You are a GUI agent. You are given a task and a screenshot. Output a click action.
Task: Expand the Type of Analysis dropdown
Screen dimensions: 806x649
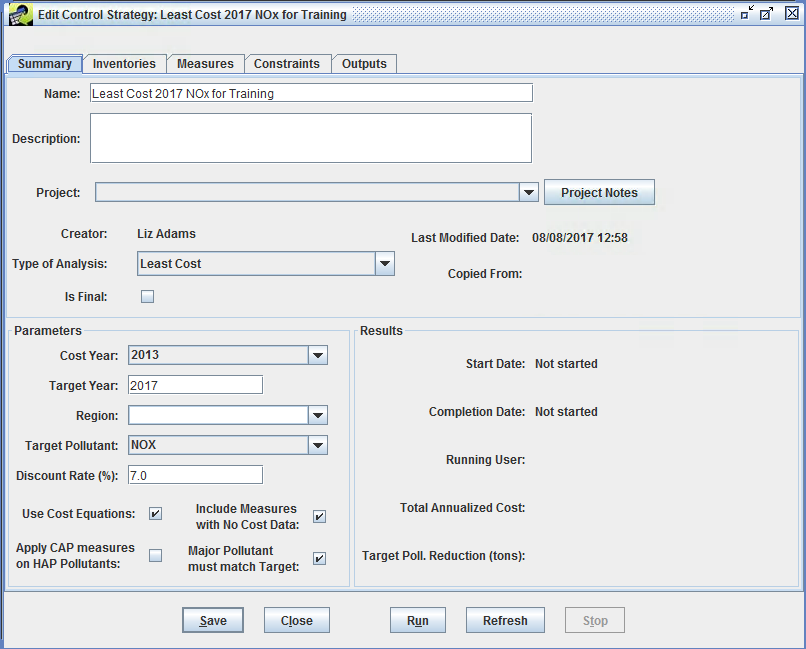tap(384, 263)
